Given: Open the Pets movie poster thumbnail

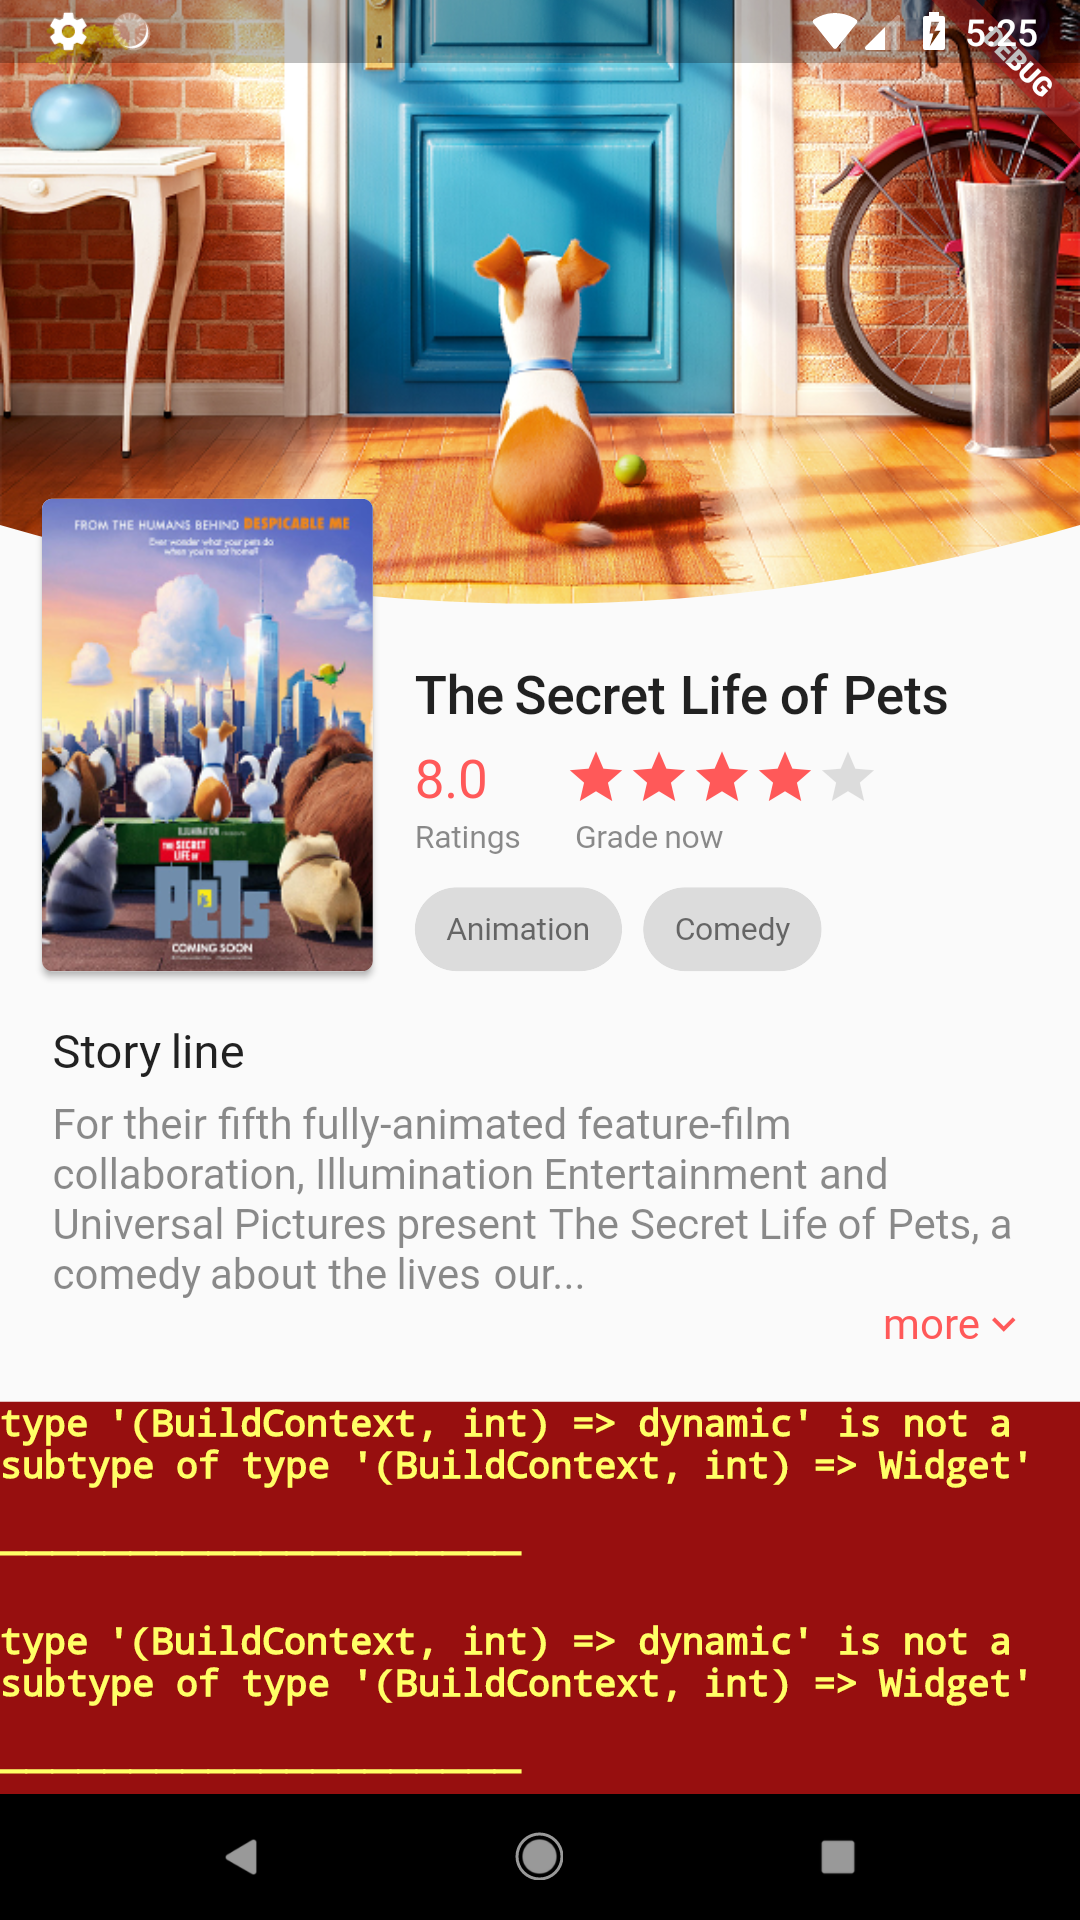Looking at the screenshot, I should [207, 735].
